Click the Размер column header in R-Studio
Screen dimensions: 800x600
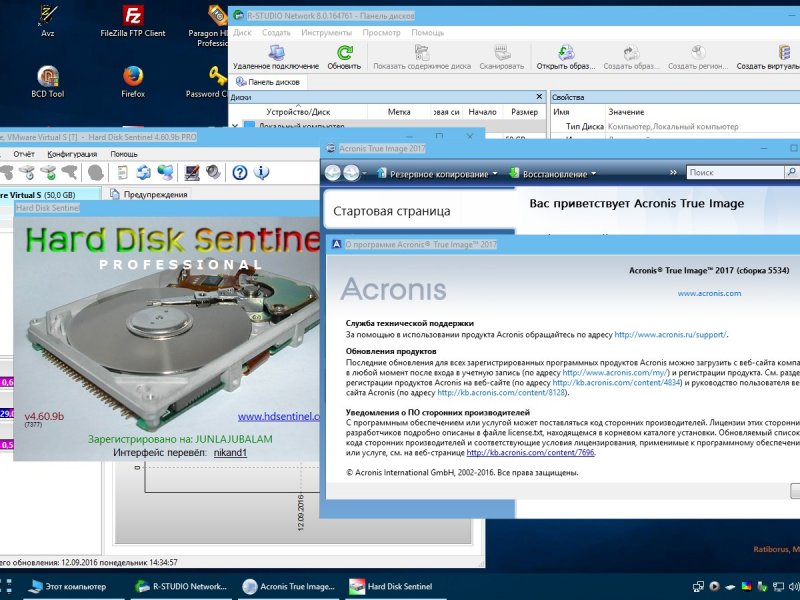coord(524,112)
